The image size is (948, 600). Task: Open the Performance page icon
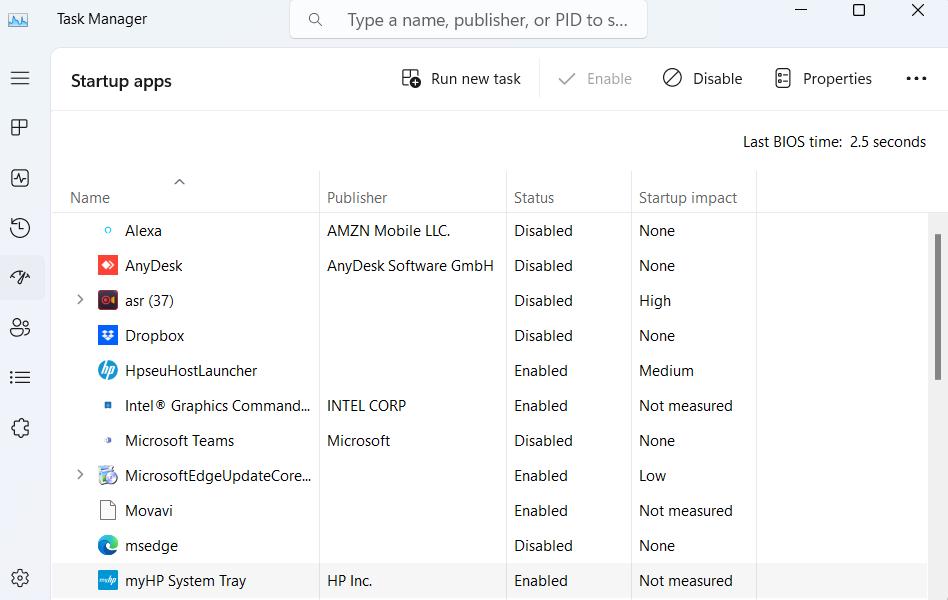[x=20, y=178]
